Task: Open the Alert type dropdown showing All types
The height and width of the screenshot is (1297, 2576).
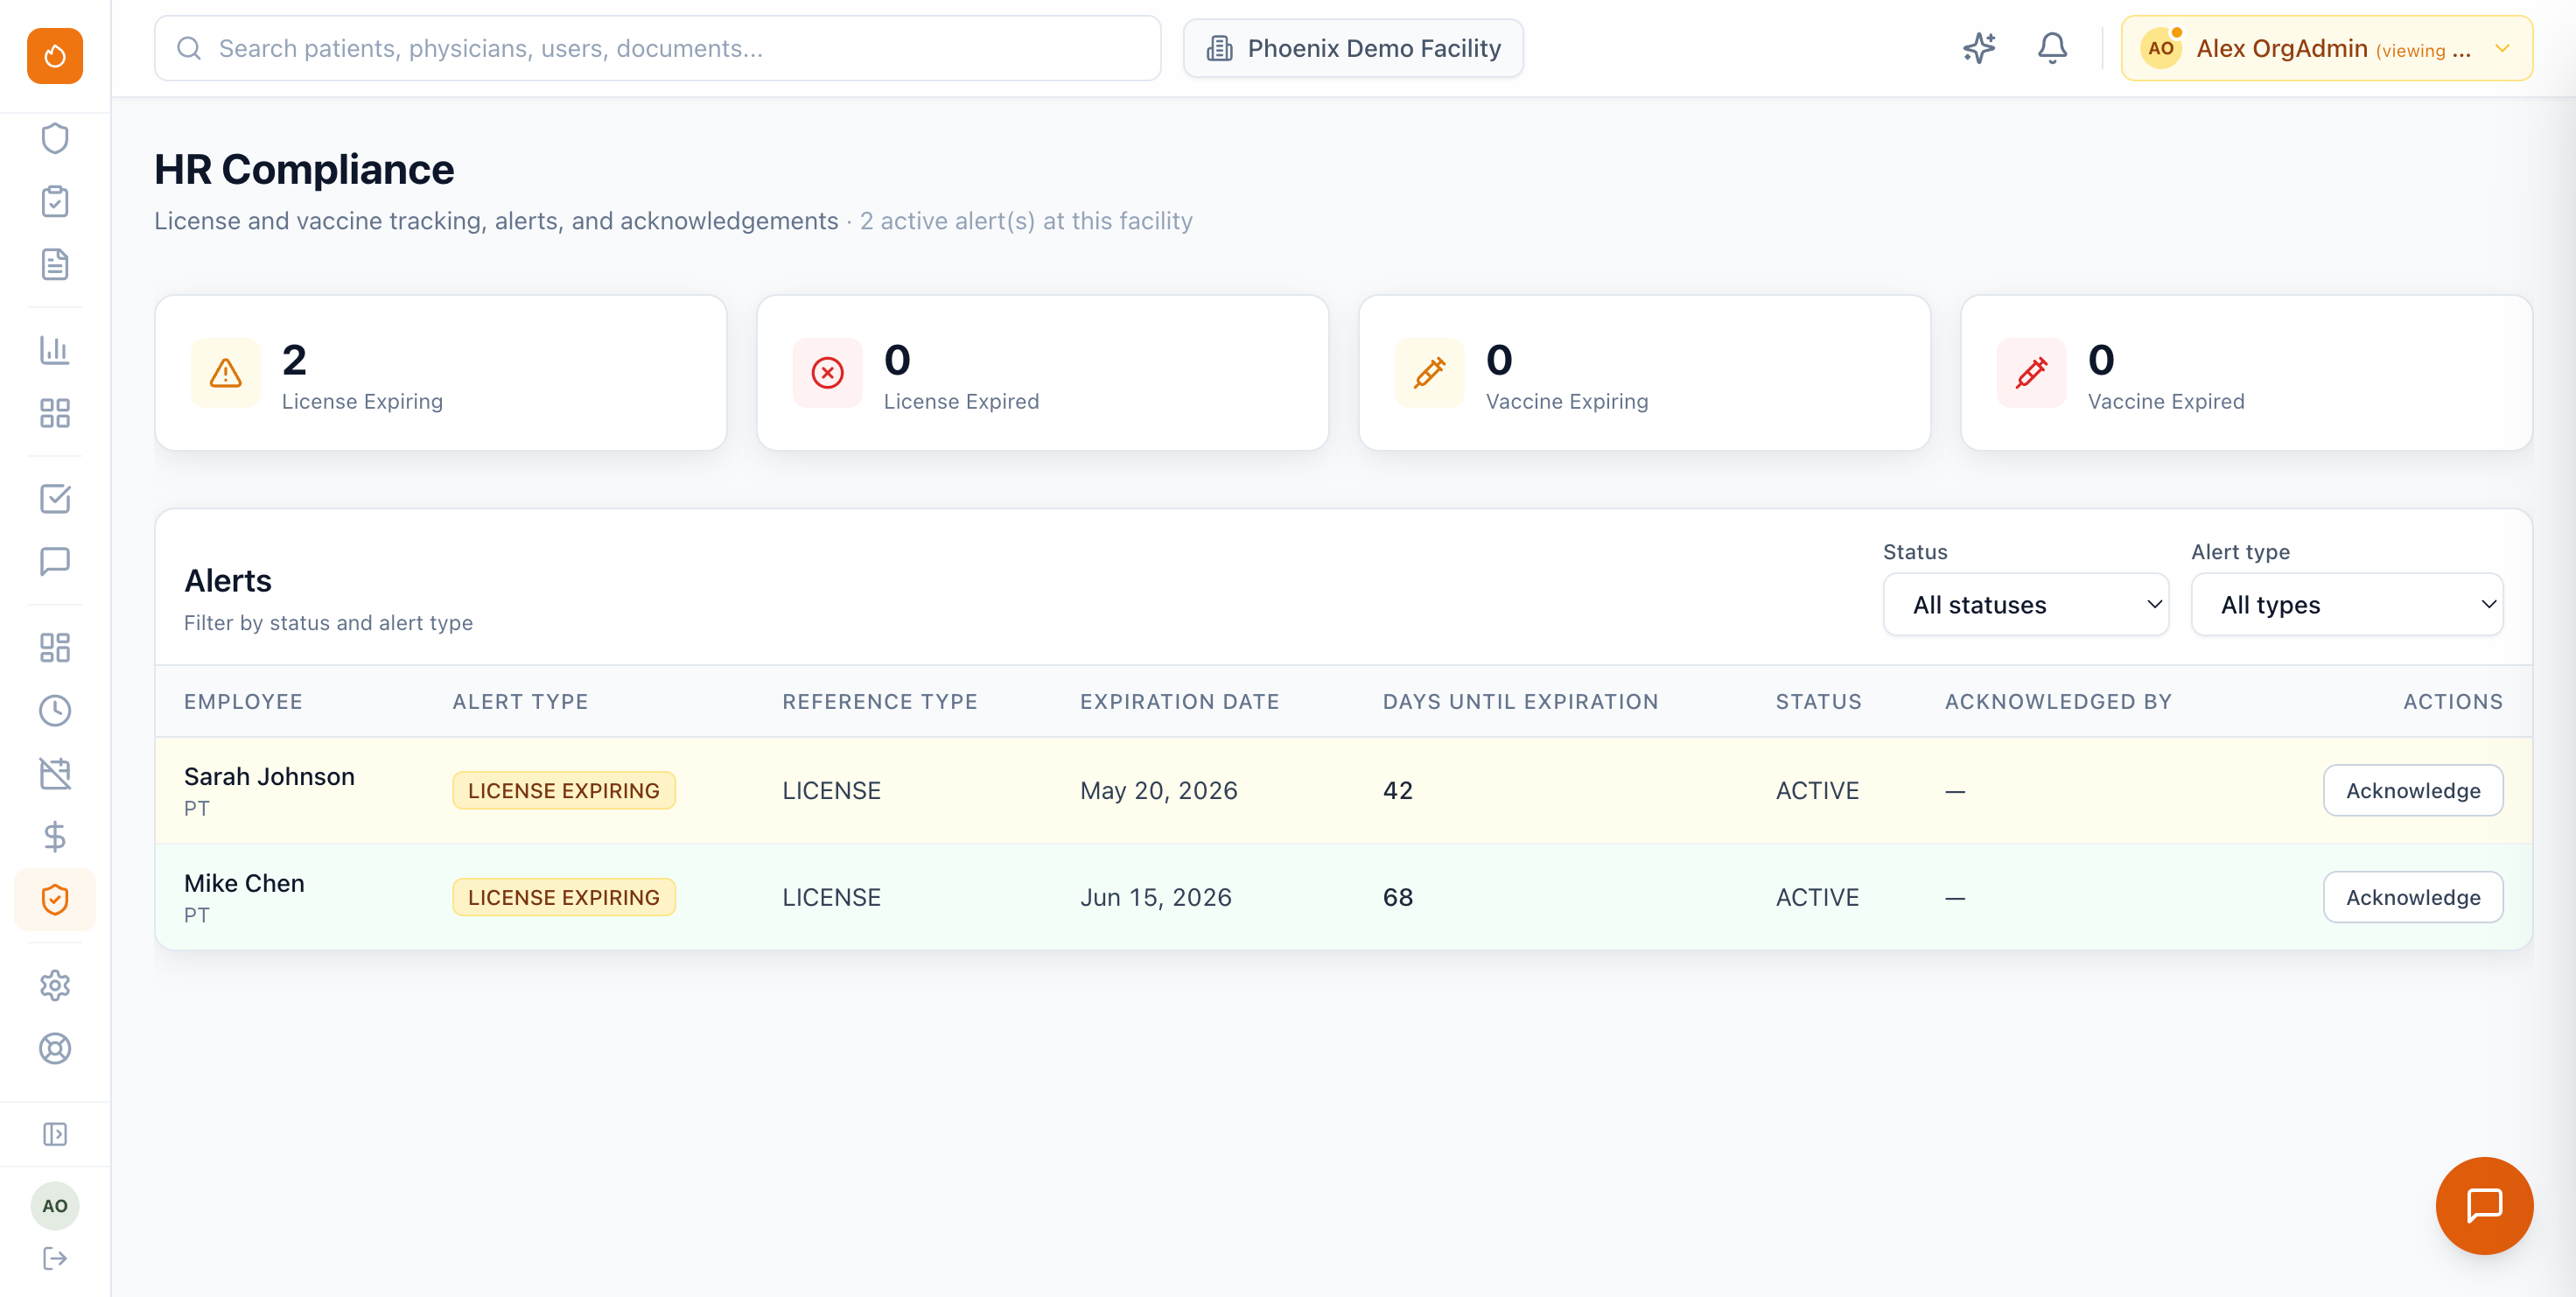Action: (x=2347, y=604)
